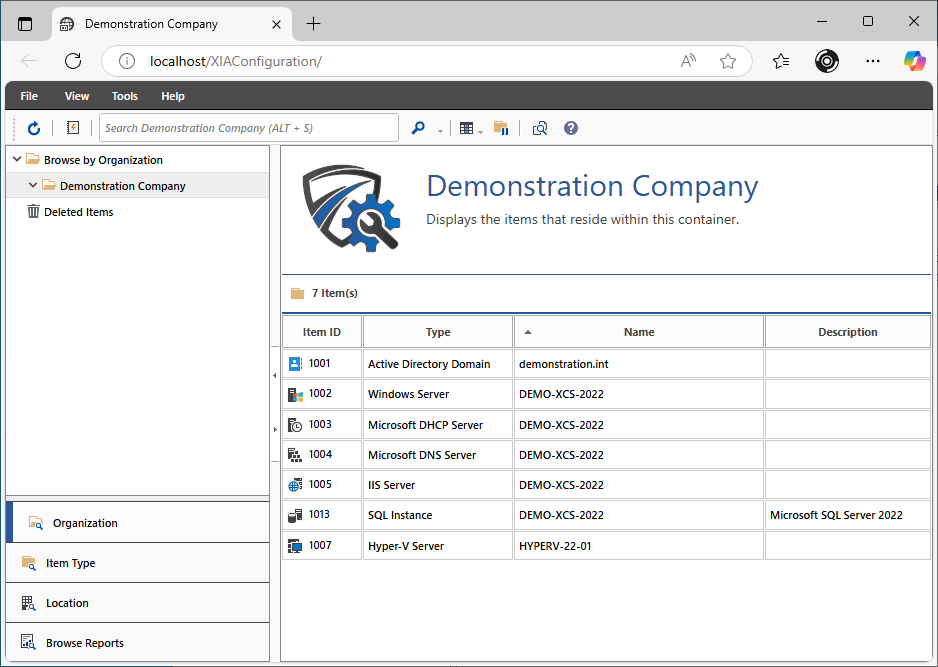Viewport: 938px width, 667px height.
Task: Open the search options dropdown arrow
Action: click(x=440, y=130)
